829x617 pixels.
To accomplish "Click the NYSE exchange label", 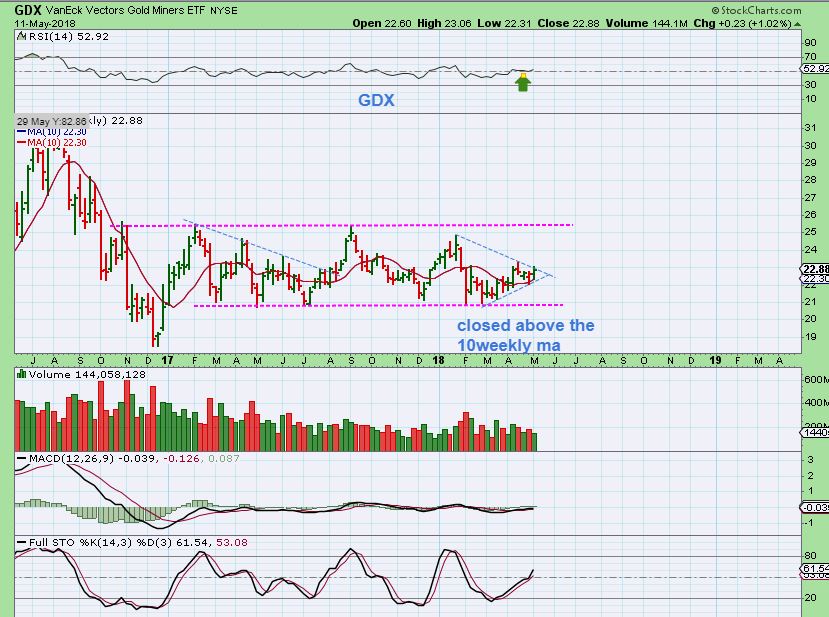I will point(224,10).
